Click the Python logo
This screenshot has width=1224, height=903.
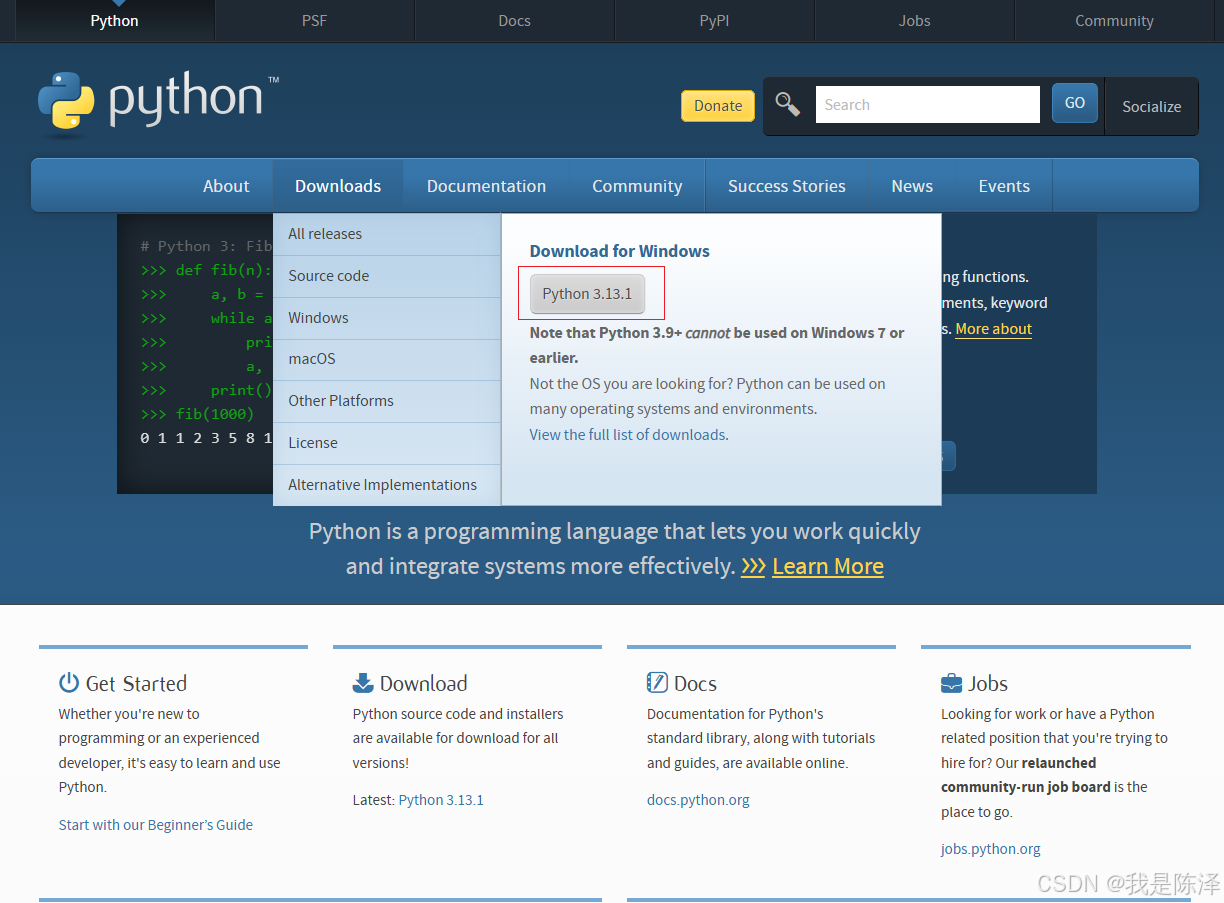tap(157, 101)
